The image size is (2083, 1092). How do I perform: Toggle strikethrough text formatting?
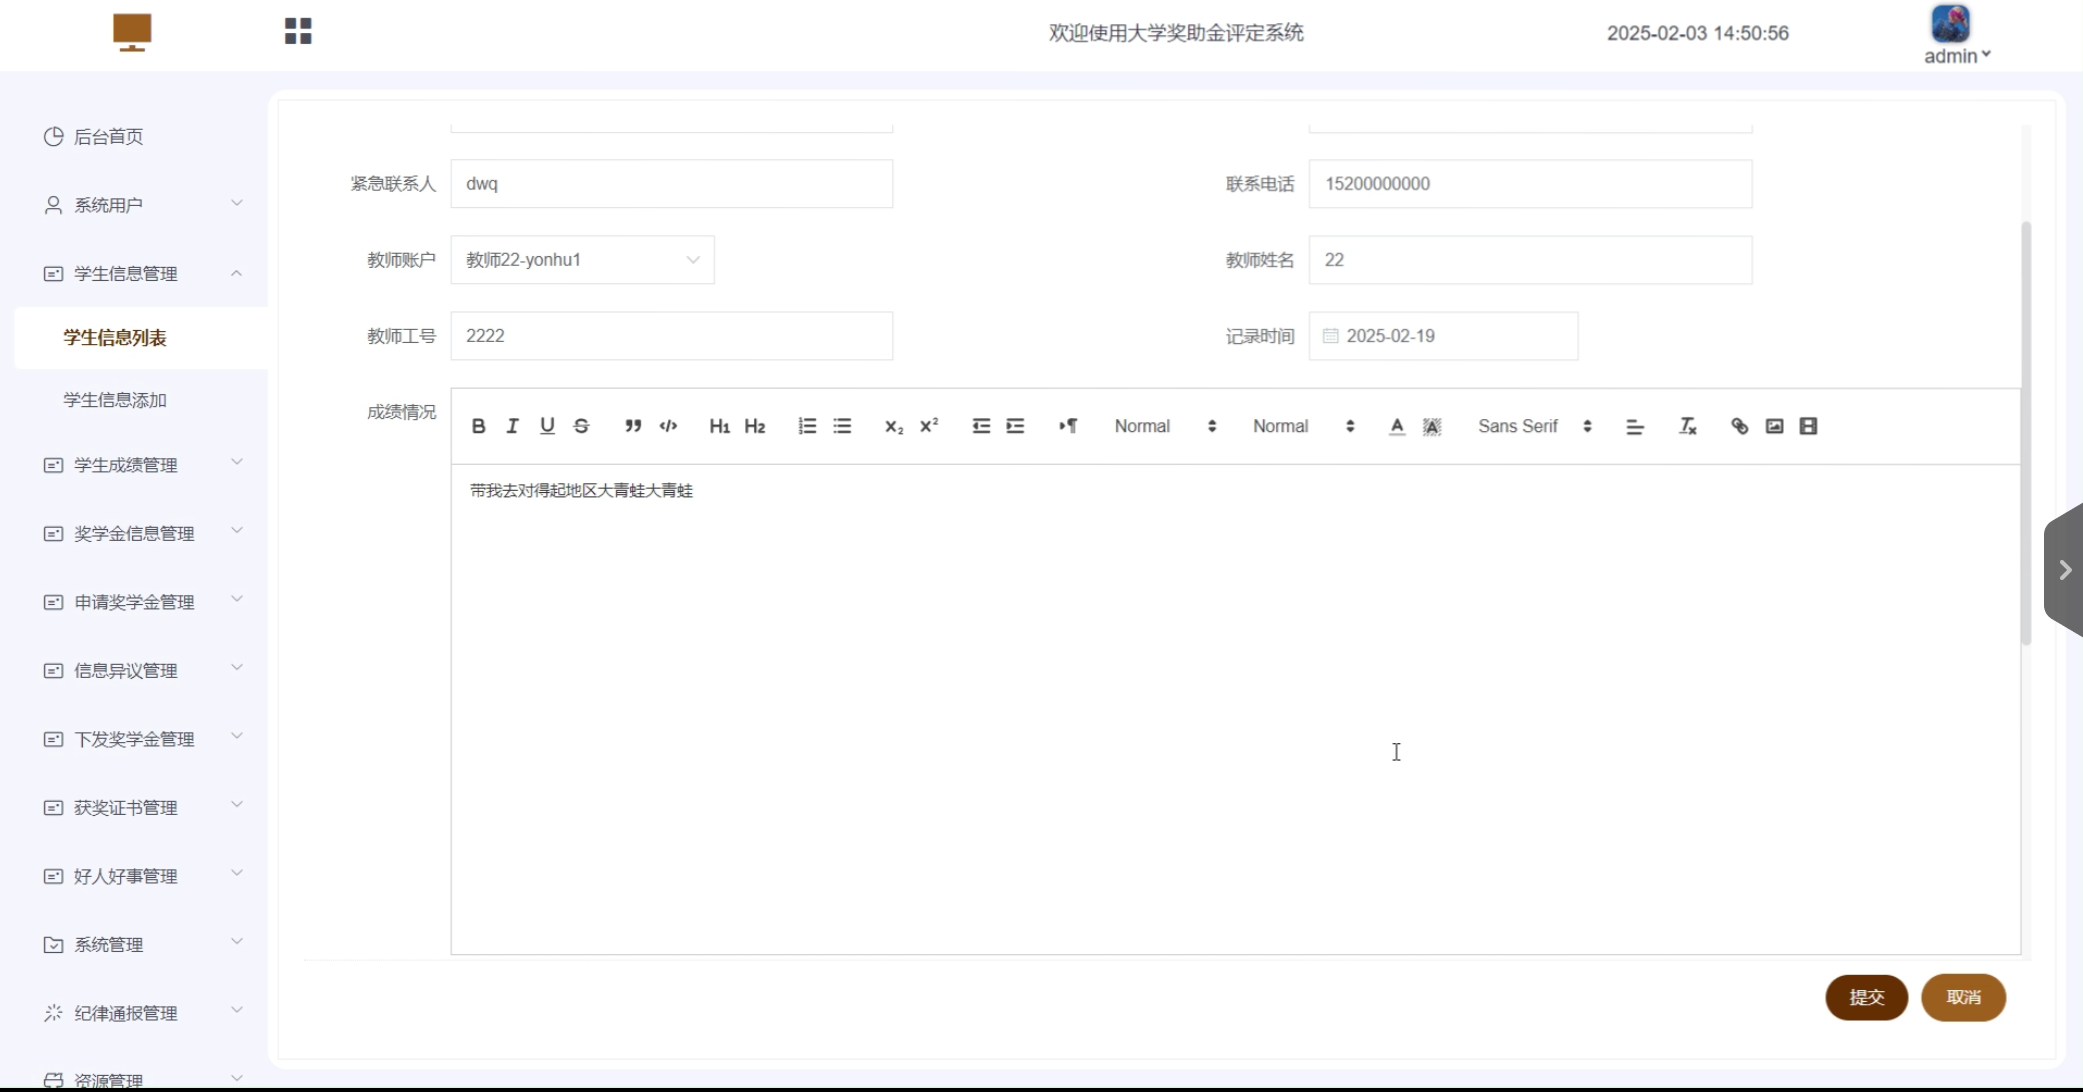[x=581, y=426]
